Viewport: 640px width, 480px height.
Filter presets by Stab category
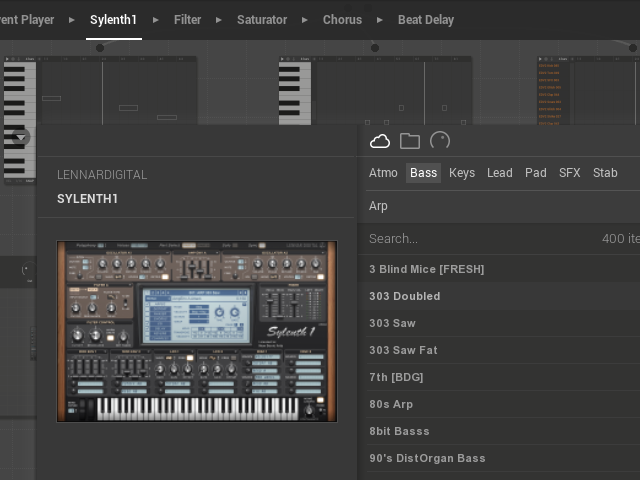tap(605, 173)
